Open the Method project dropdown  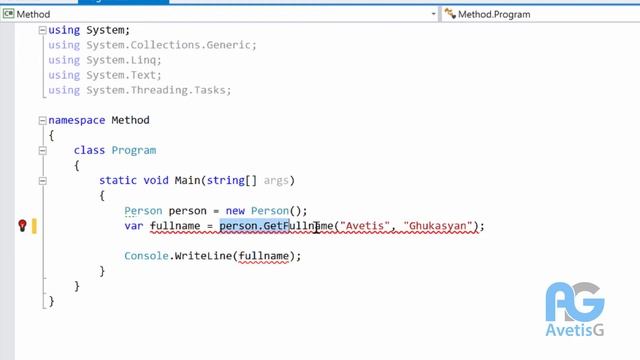(x=433, y=14)
